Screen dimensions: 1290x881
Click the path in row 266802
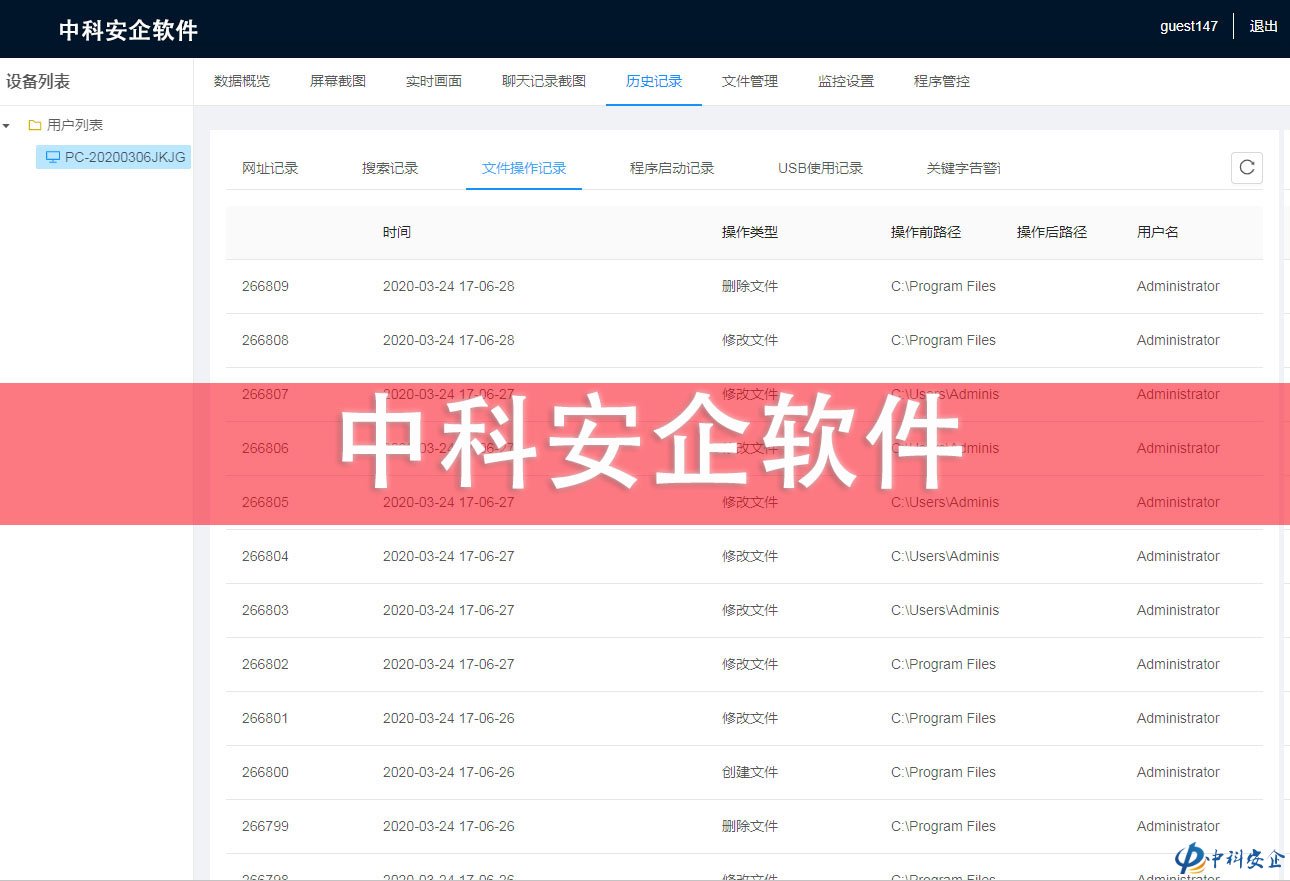[x=943, y=664]
